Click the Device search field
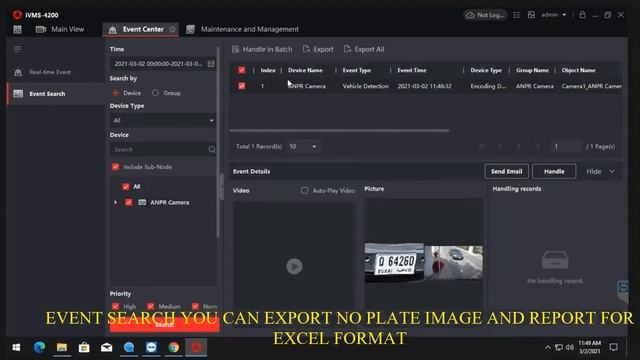 [x=159, y=149]
